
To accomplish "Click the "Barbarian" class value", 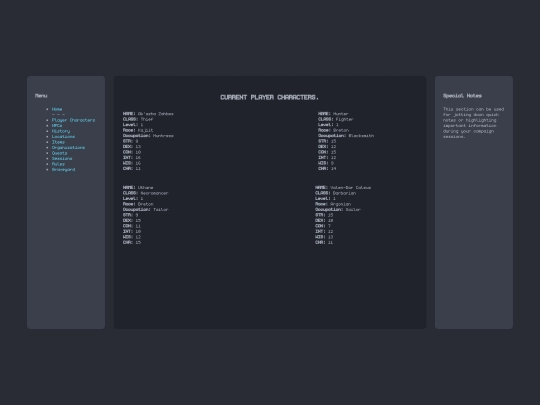I will click(x=344, y=193).
